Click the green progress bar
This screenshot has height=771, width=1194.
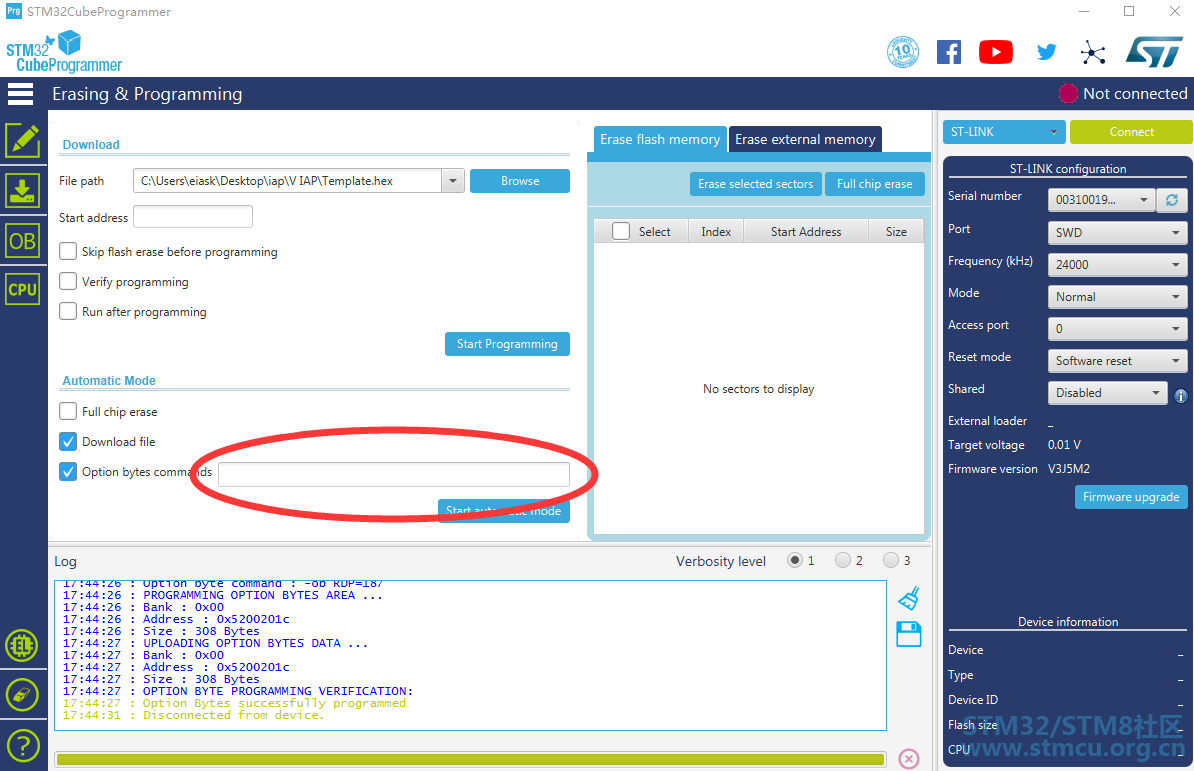(471, 759)
